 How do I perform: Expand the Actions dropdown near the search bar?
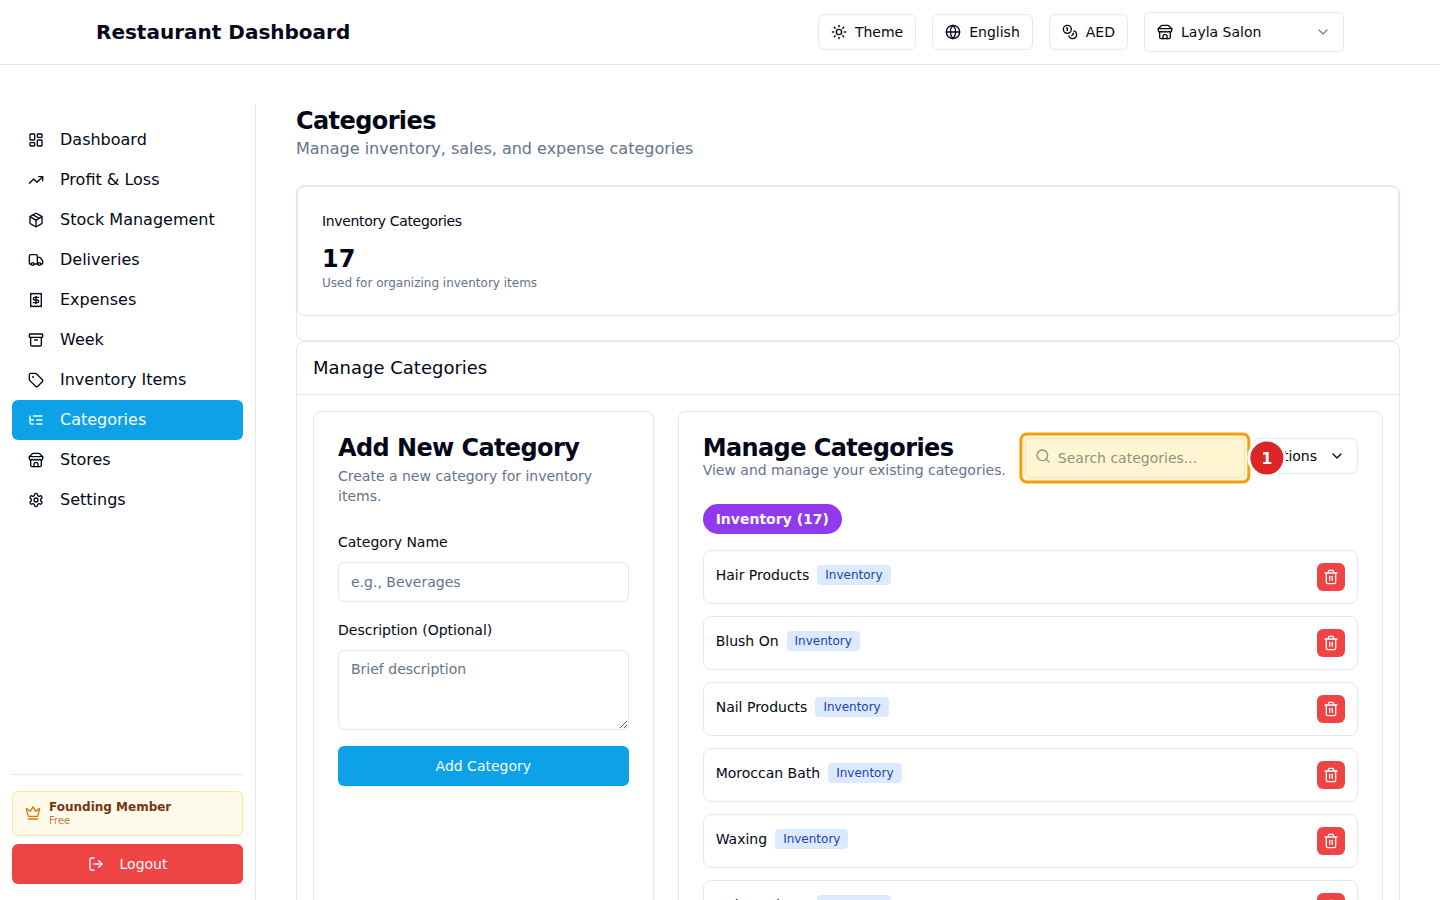point(1322,455)
